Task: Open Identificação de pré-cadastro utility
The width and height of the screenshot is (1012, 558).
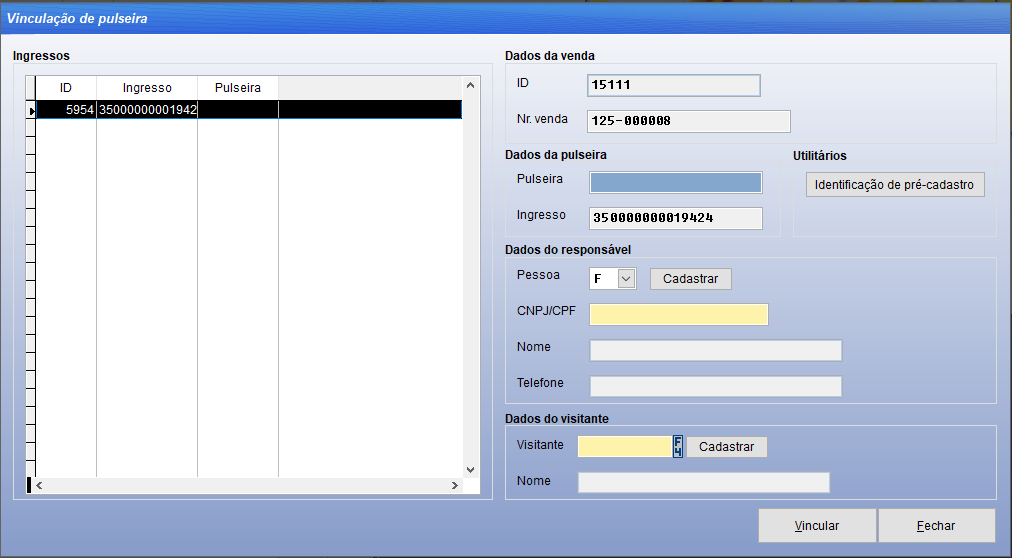Action: [x=894, y=185]
